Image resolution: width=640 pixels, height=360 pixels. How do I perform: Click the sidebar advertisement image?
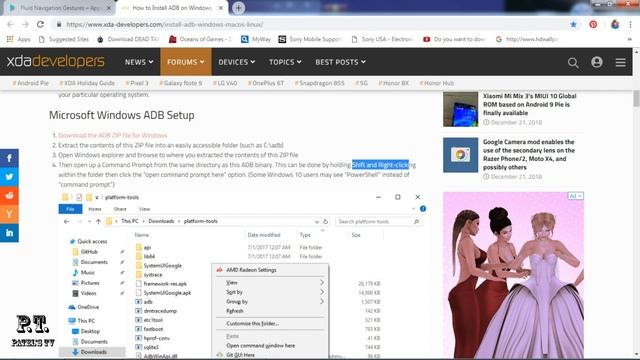[513, 275]
